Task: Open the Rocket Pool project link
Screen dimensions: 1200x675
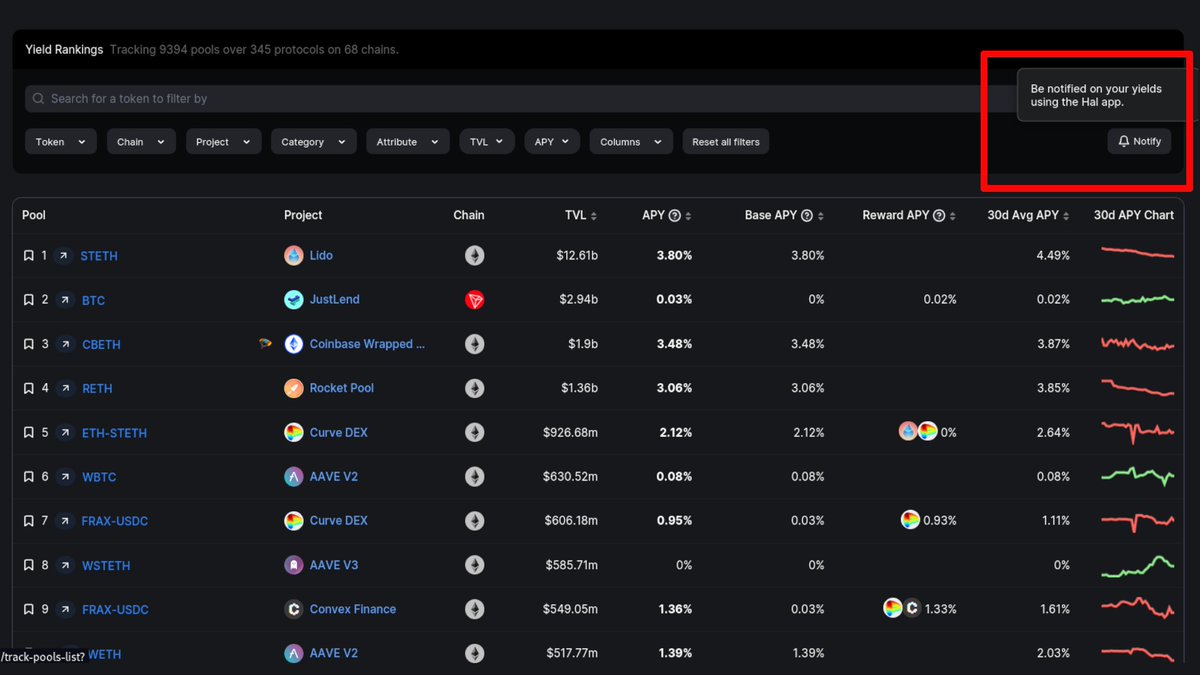Action: pos(342,388)
